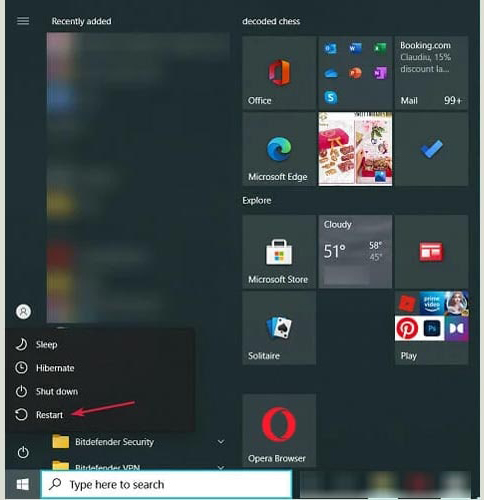484x500 pixels.
Task: Click the 'Type here to search' box
Action: point(166,484)
